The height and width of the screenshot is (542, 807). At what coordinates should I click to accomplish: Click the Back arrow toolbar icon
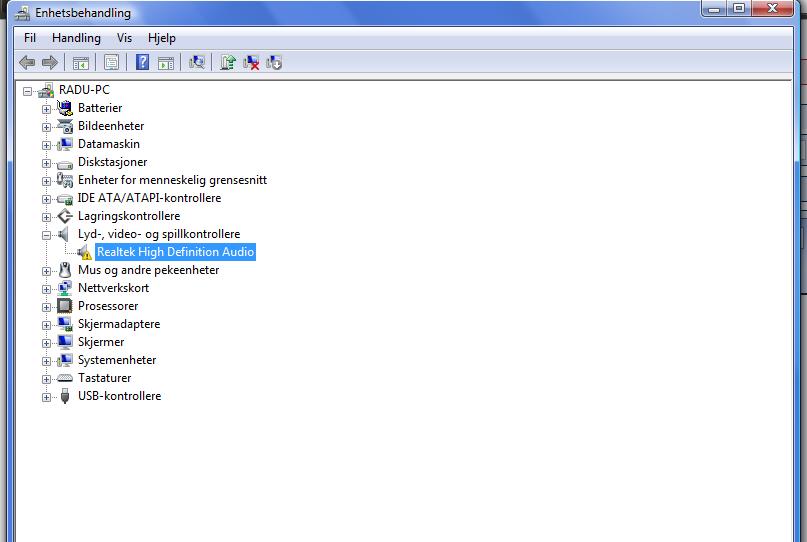tap(27, 63)
